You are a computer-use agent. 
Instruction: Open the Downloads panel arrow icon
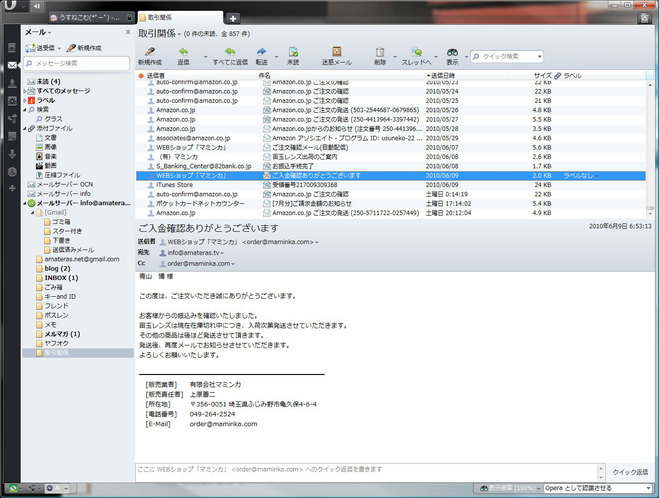tap(12, 154)
